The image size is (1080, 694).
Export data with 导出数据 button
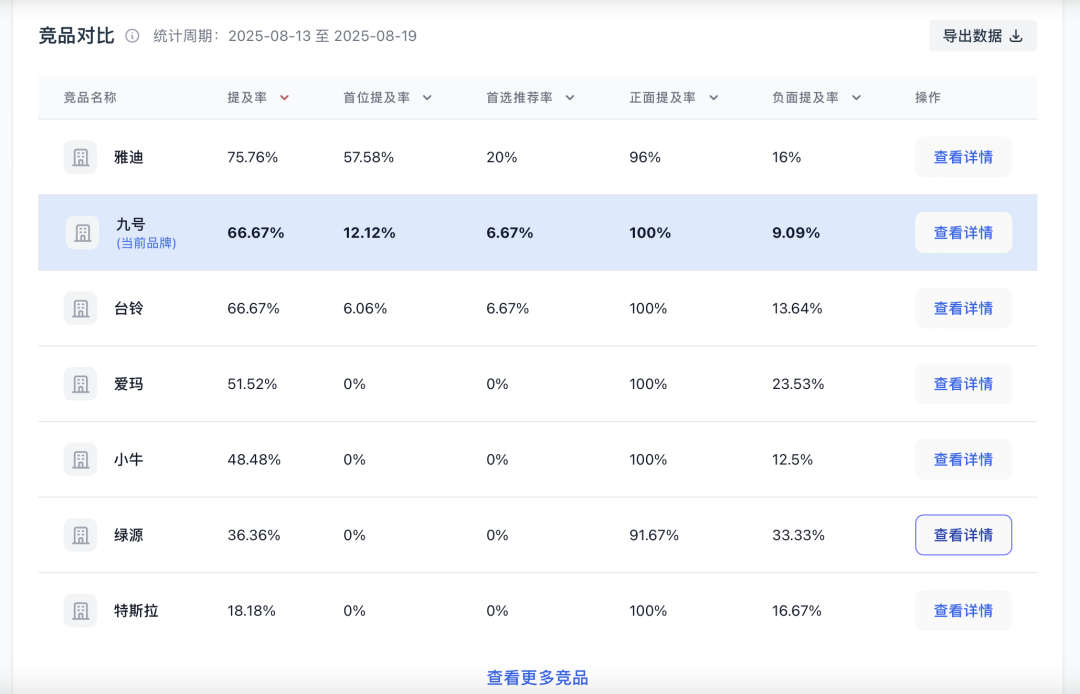[x=983, y=36]
